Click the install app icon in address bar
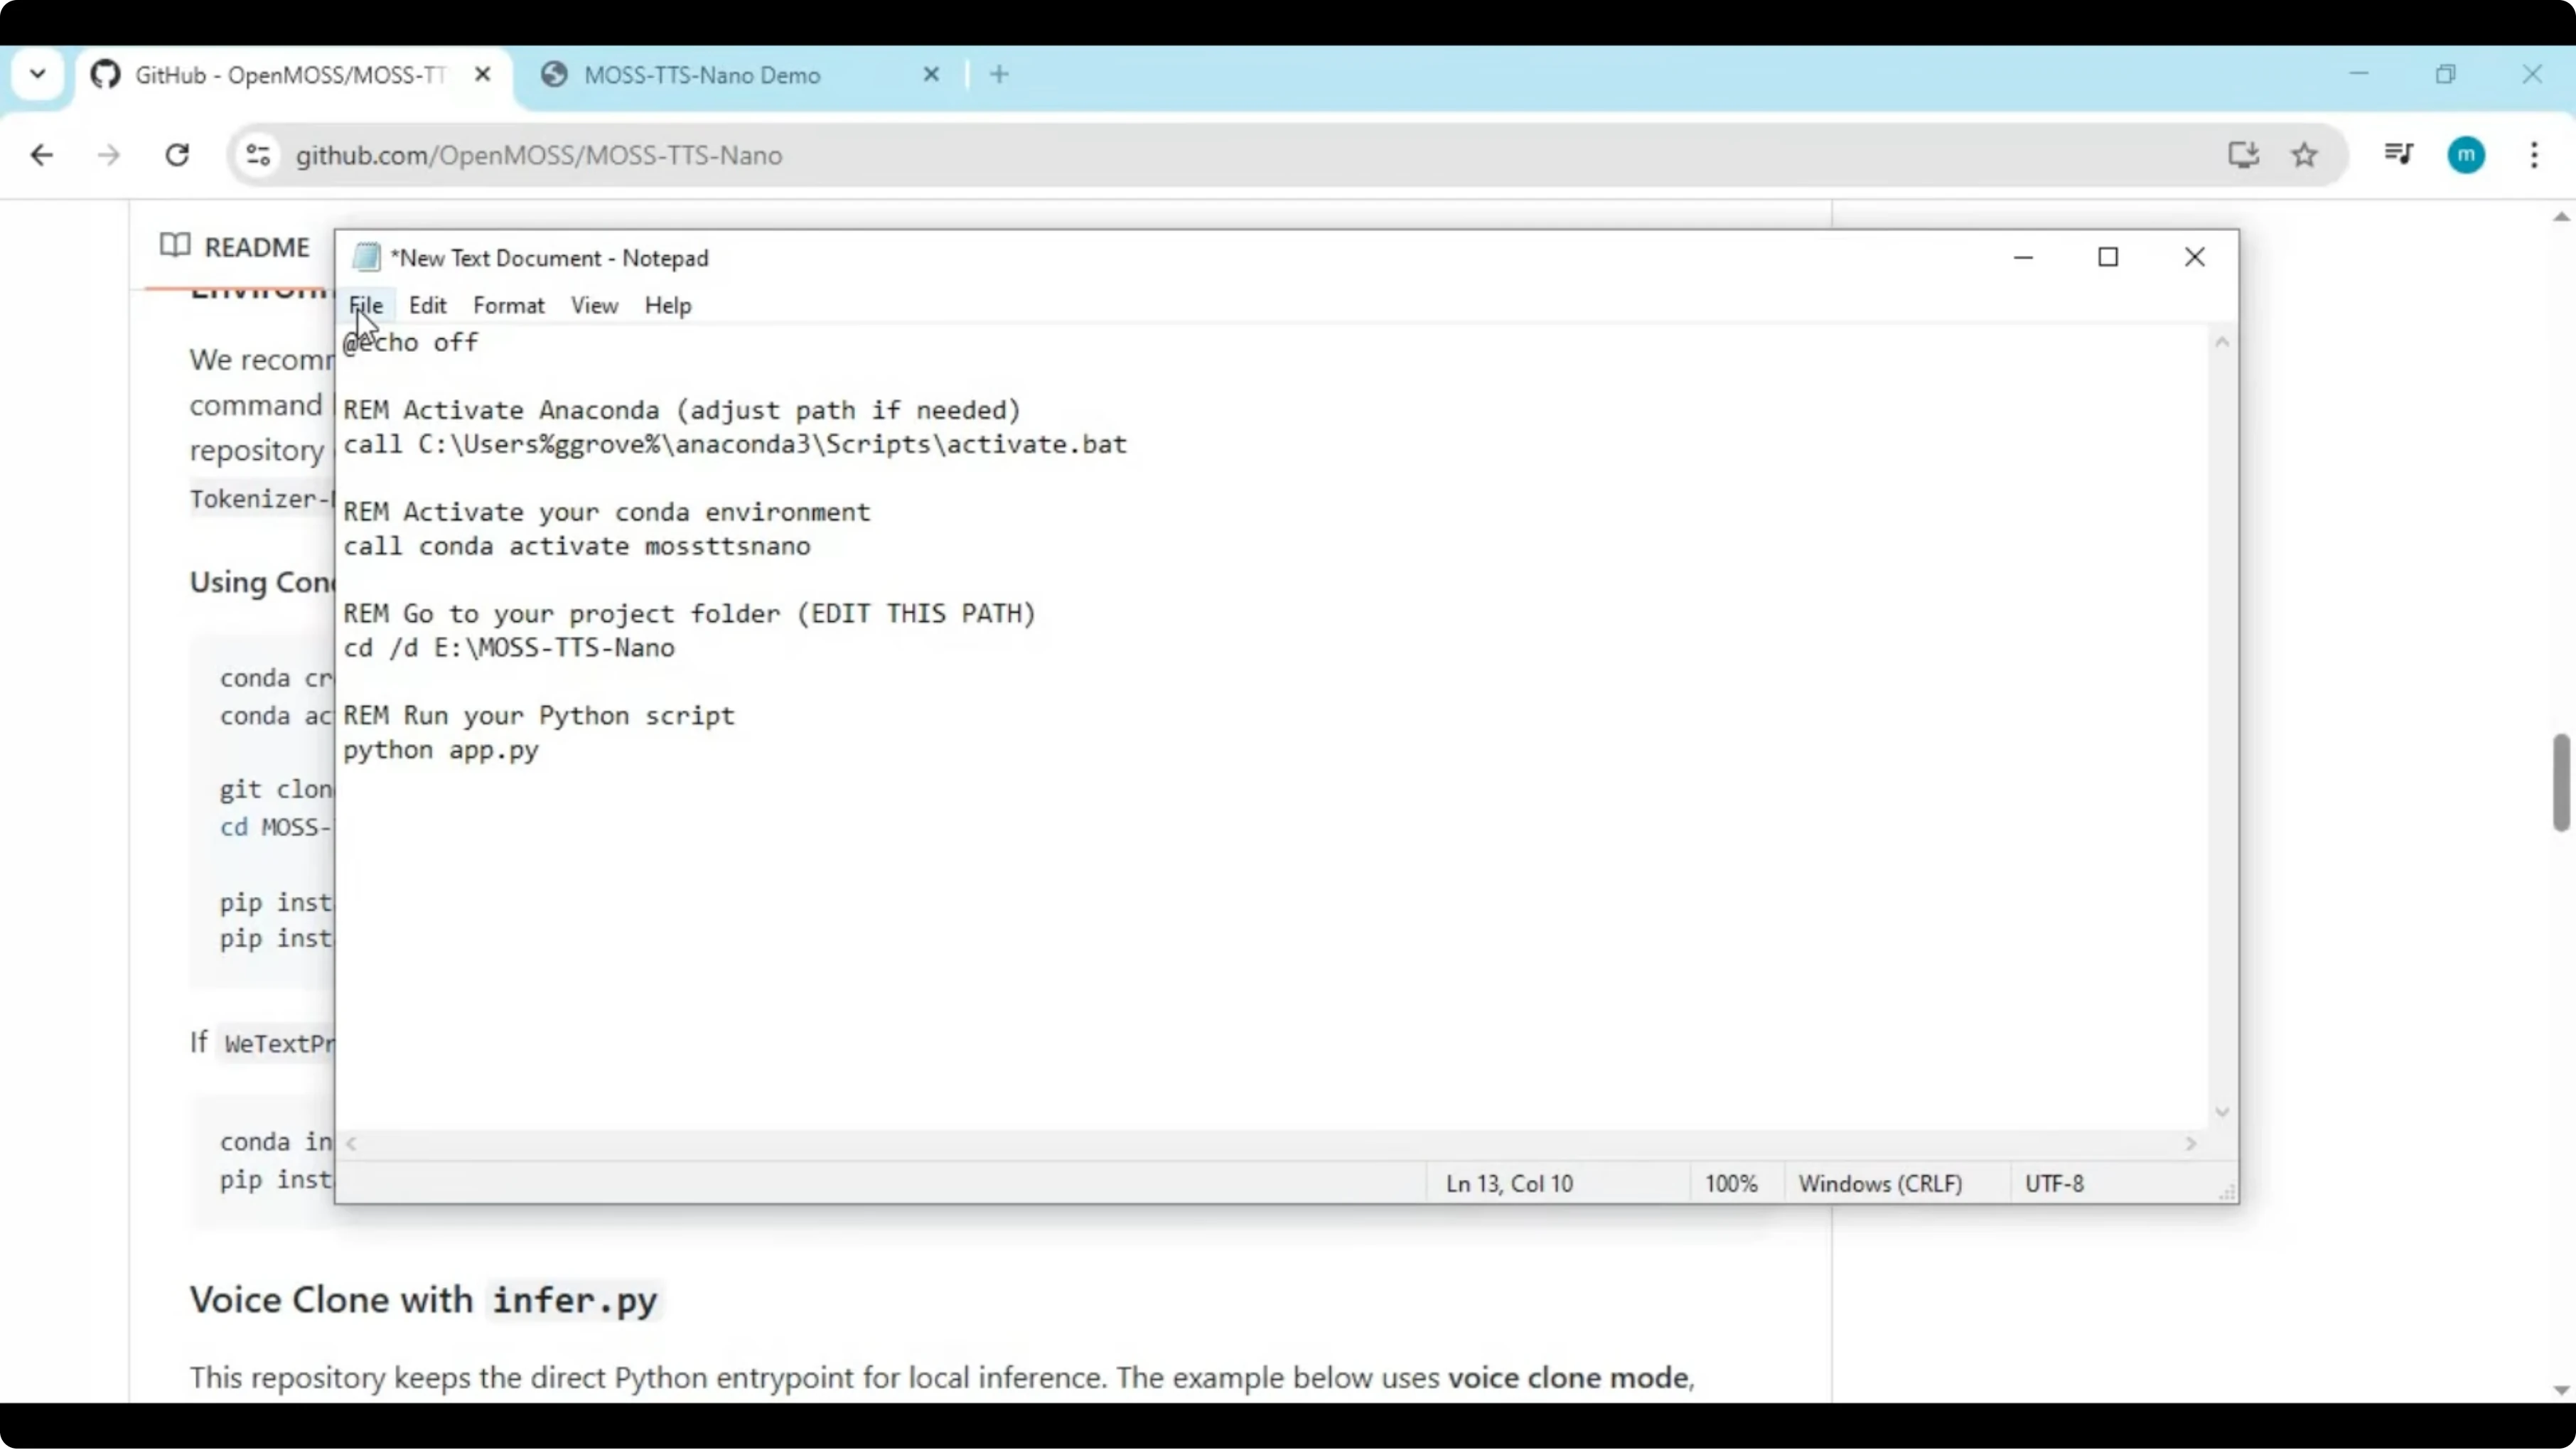 2243,155
